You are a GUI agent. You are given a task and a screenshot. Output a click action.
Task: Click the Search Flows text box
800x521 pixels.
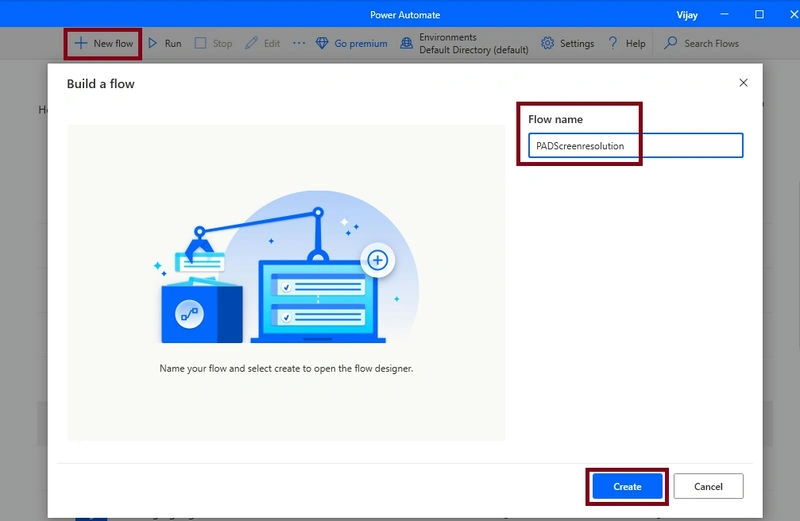pyautogui.click(x=711, y=43)
